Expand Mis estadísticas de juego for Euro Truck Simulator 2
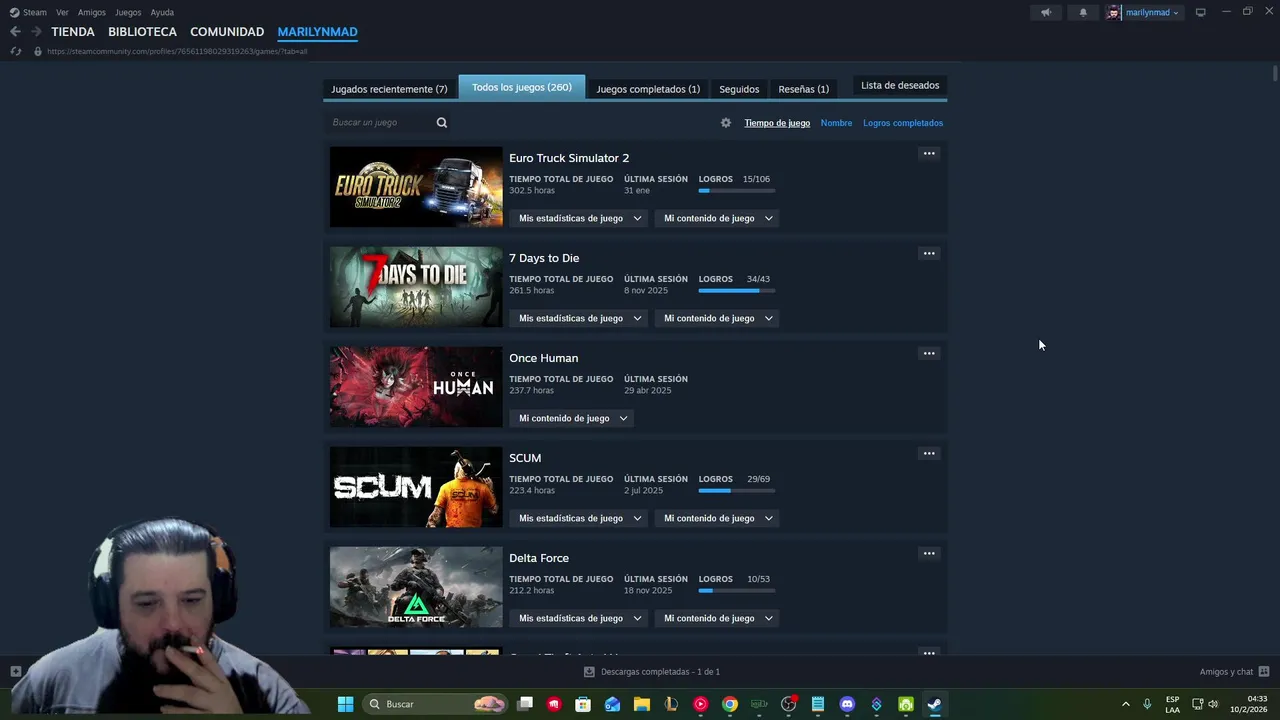This screenshot has height=720, width=1280. 579,218
